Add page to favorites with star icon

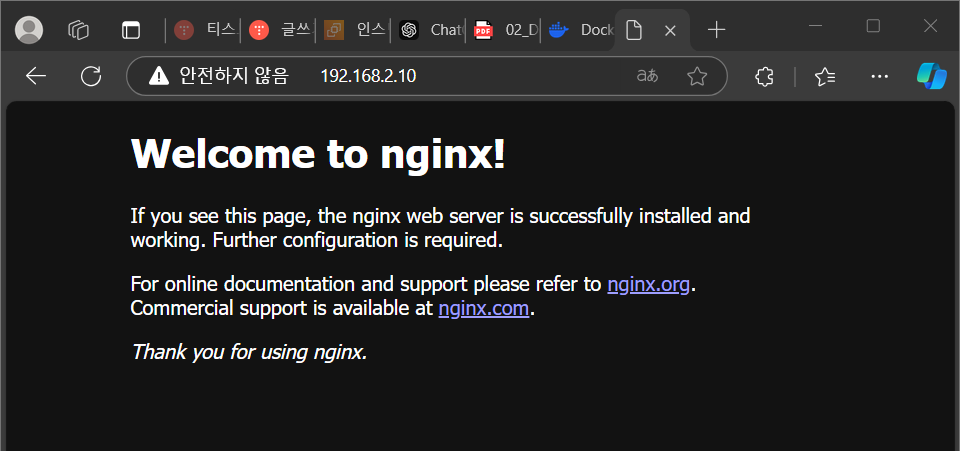[x=697, y=76]
